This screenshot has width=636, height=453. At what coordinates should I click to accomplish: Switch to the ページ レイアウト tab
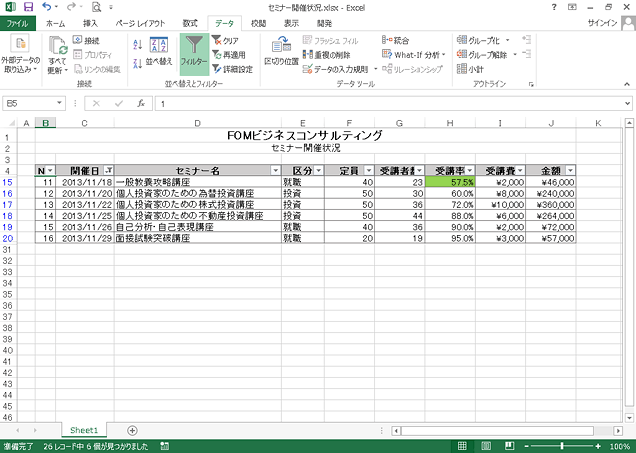140,24
